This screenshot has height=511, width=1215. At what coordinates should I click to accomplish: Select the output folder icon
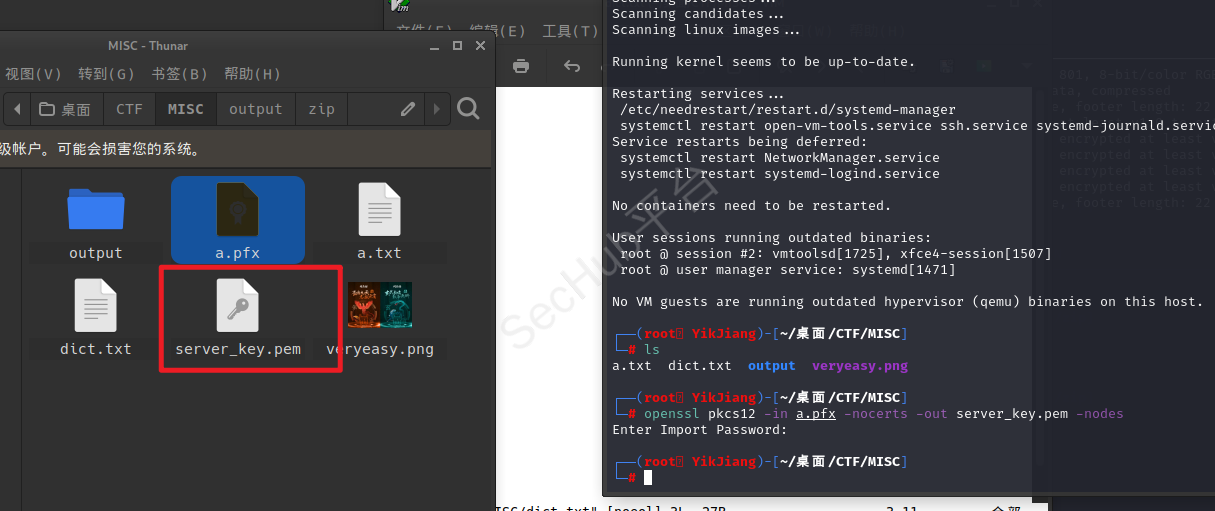[x=96, y=209]
